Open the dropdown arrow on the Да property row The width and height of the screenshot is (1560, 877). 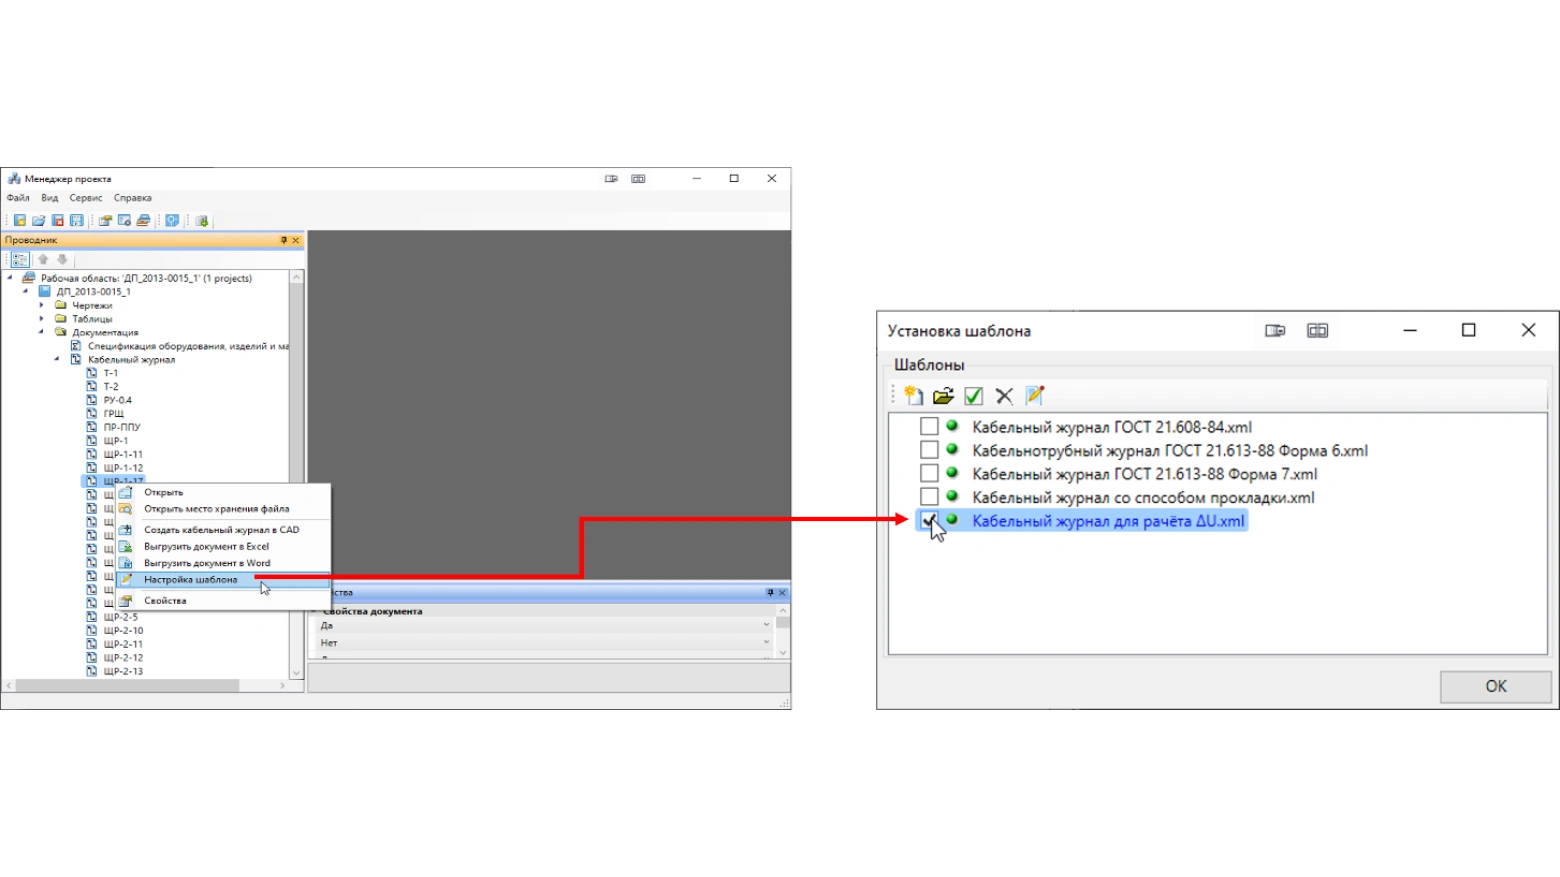(767, 625)
